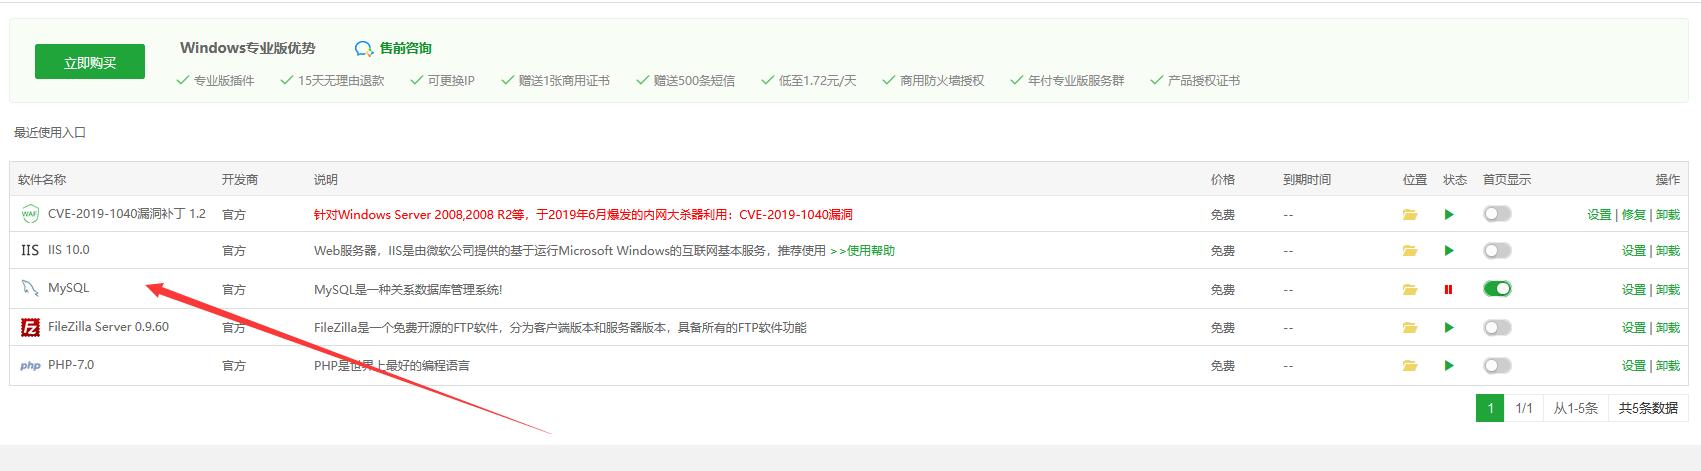This screenshot has height=471, width=1701.
Task: Click the CVE-2019-1040漏洞补丁 1.2 name
Action: [127, 214]
